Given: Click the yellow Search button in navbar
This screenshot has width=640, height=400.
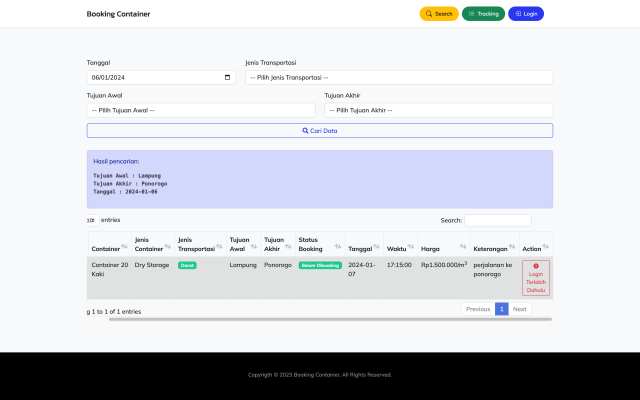Looking at the screenshot, I should pos(438,14).
